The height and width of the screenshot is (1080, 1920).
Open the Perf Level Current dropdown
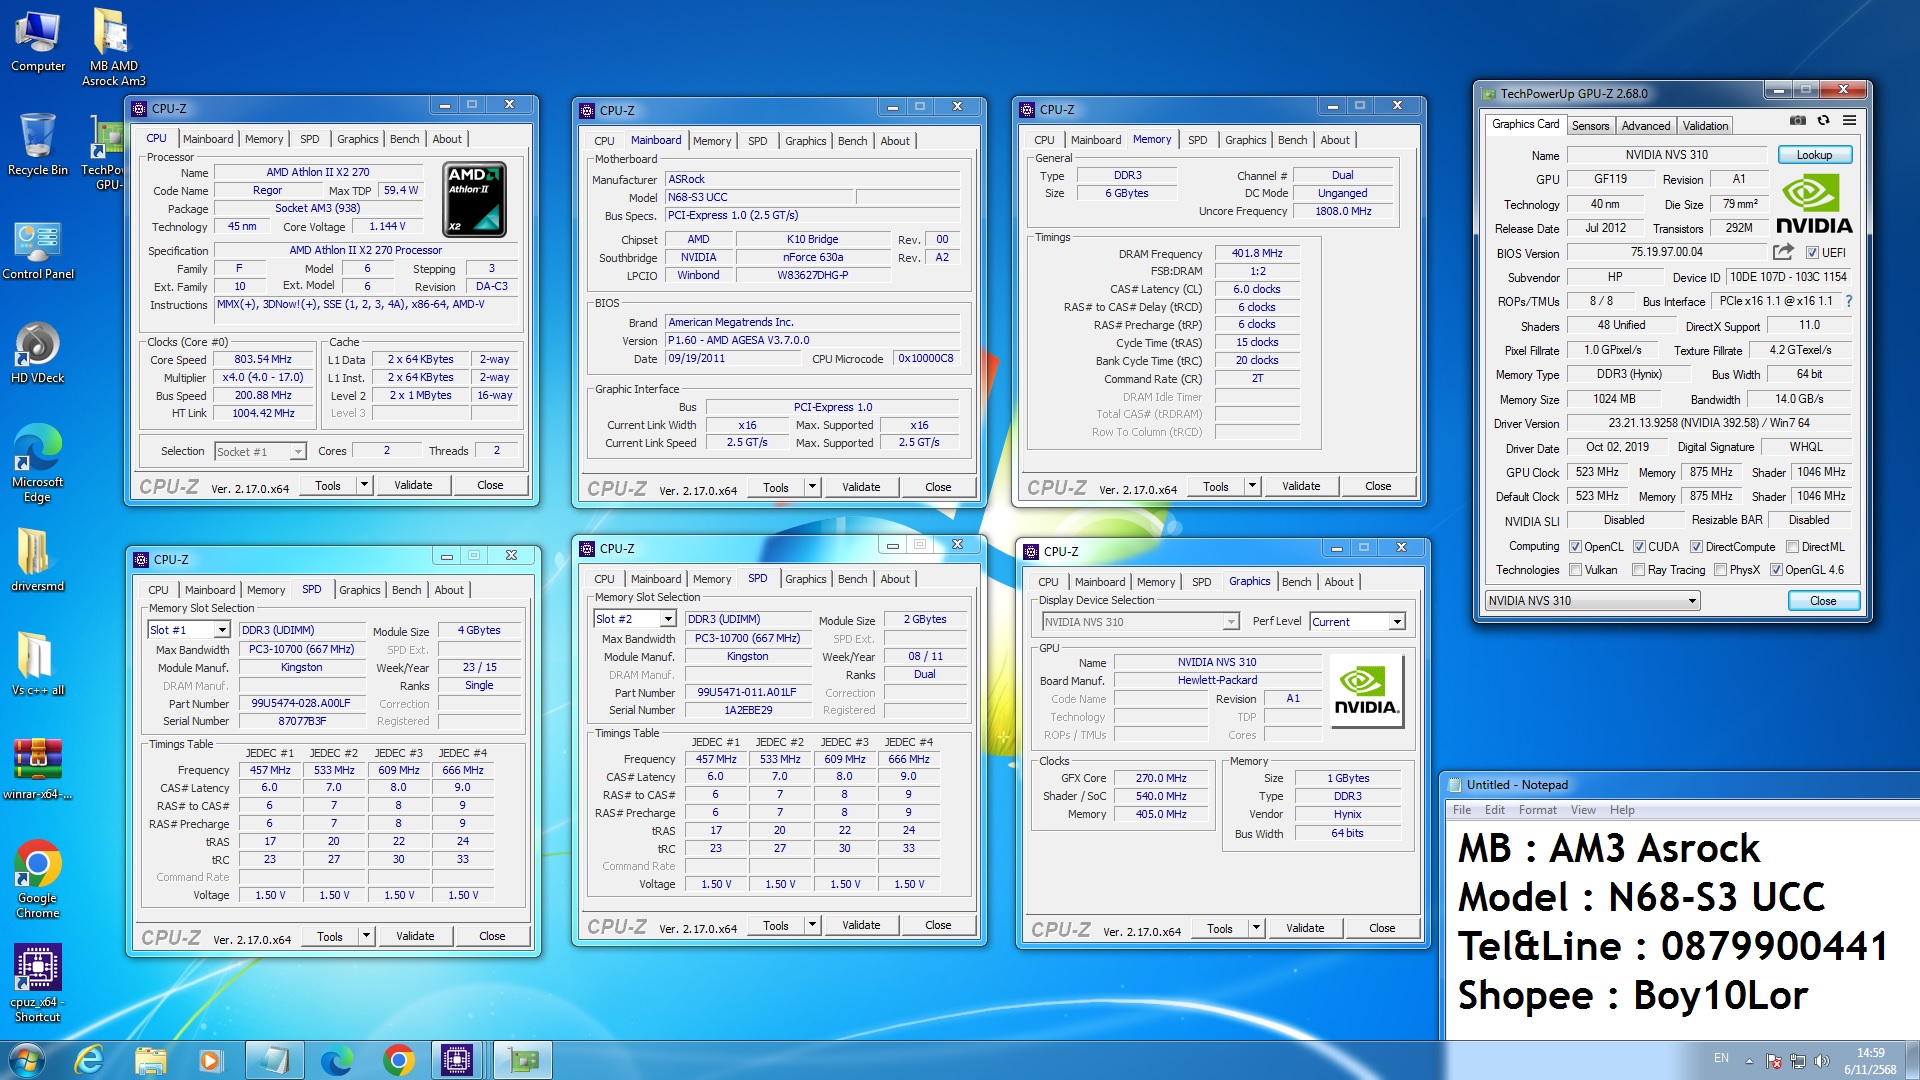coord(1396,622)
